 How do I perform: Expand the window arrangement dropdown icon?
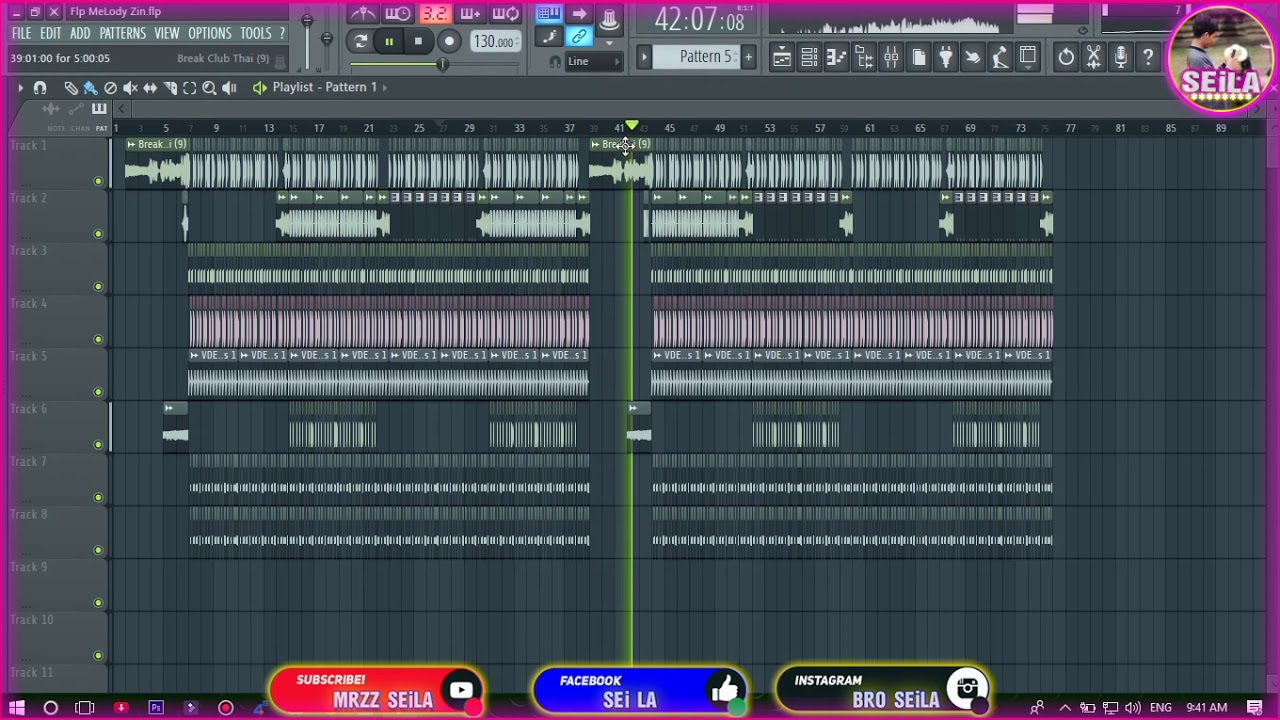click(x=1028, y=57)
